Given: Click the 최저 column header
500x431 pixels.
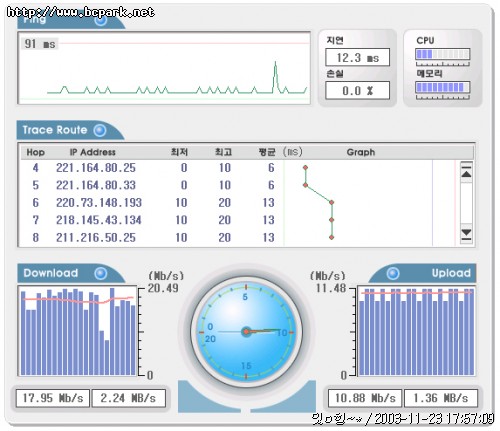Looking at the screenshot, I should coord(179,152).
